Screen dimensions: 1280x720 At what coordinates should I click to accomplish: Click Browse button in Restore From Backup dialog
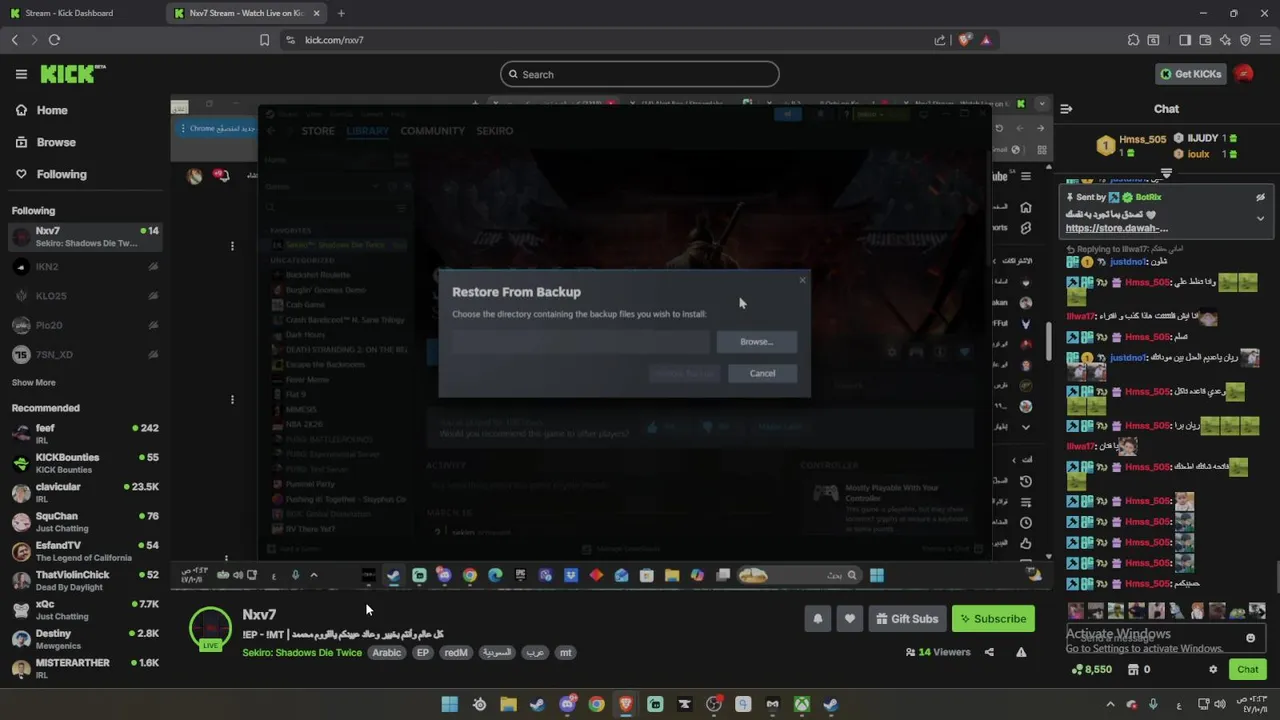(756, 342)
